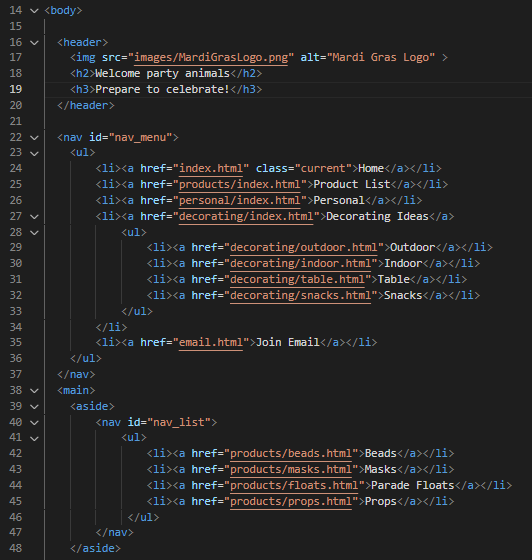Click the 'Table' link text on line 31
This screenshot has width=532, height=560.
[393, 279]
